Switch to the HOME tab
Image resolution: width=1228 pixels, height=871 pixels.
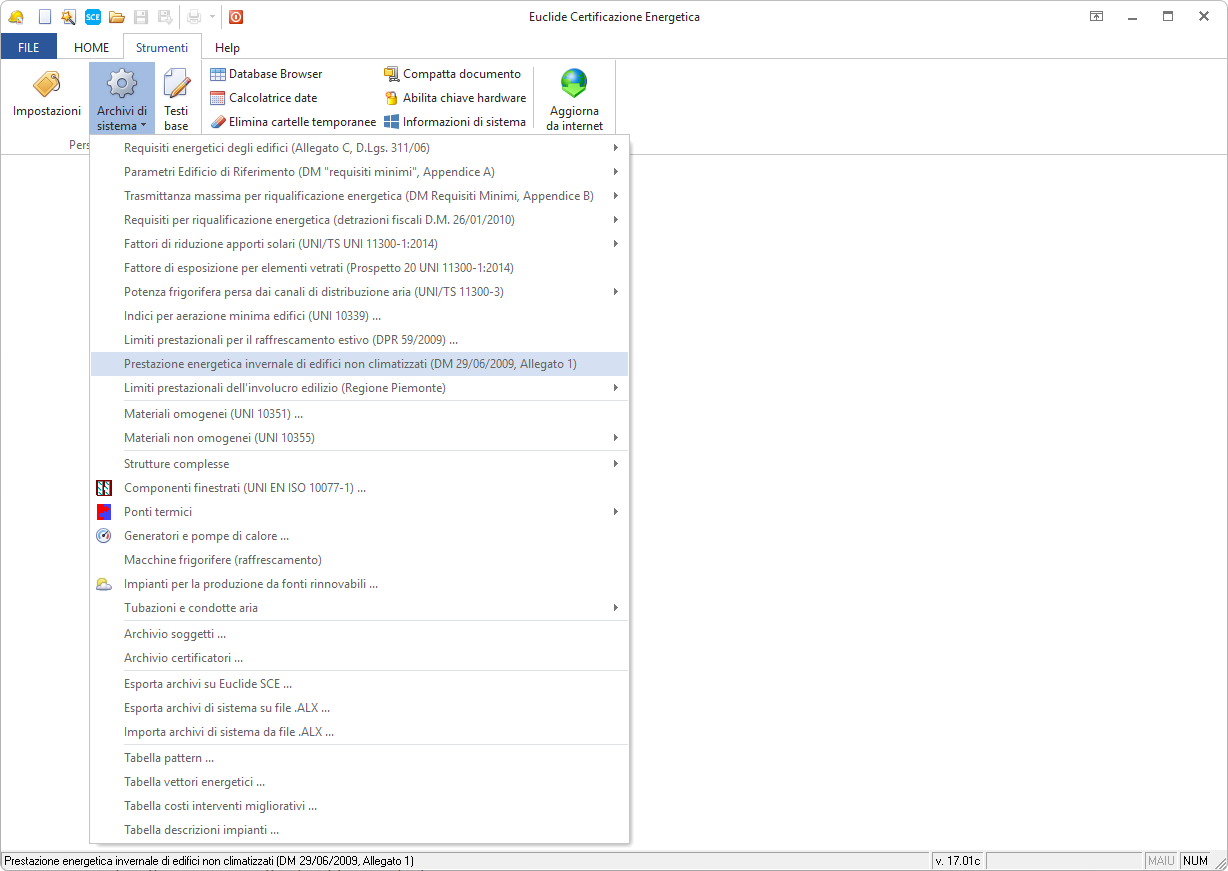[91, 47]
